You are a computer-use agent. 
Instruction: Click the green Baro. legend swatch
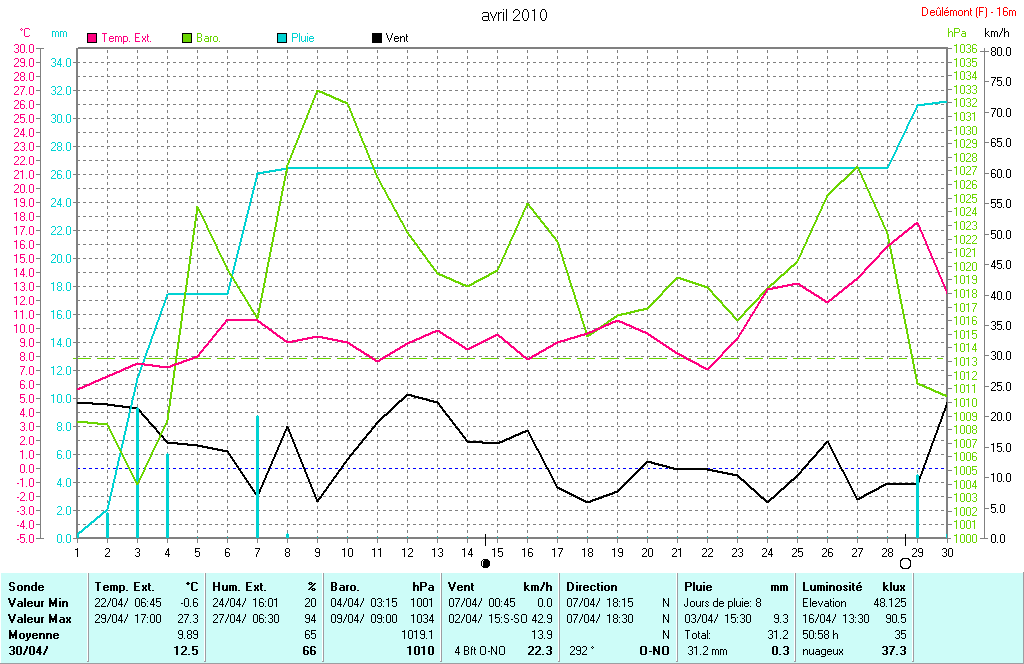pos(187,38)
